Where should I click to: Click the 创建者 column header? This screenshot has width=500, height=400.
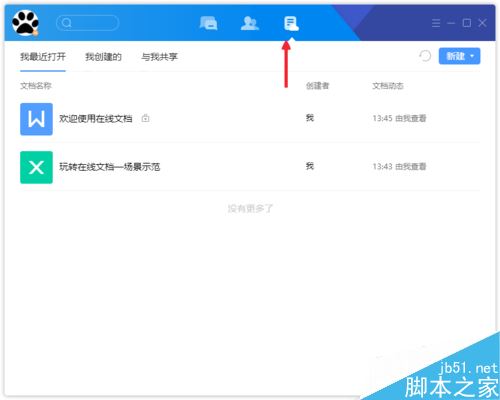[x=317, y=86]
